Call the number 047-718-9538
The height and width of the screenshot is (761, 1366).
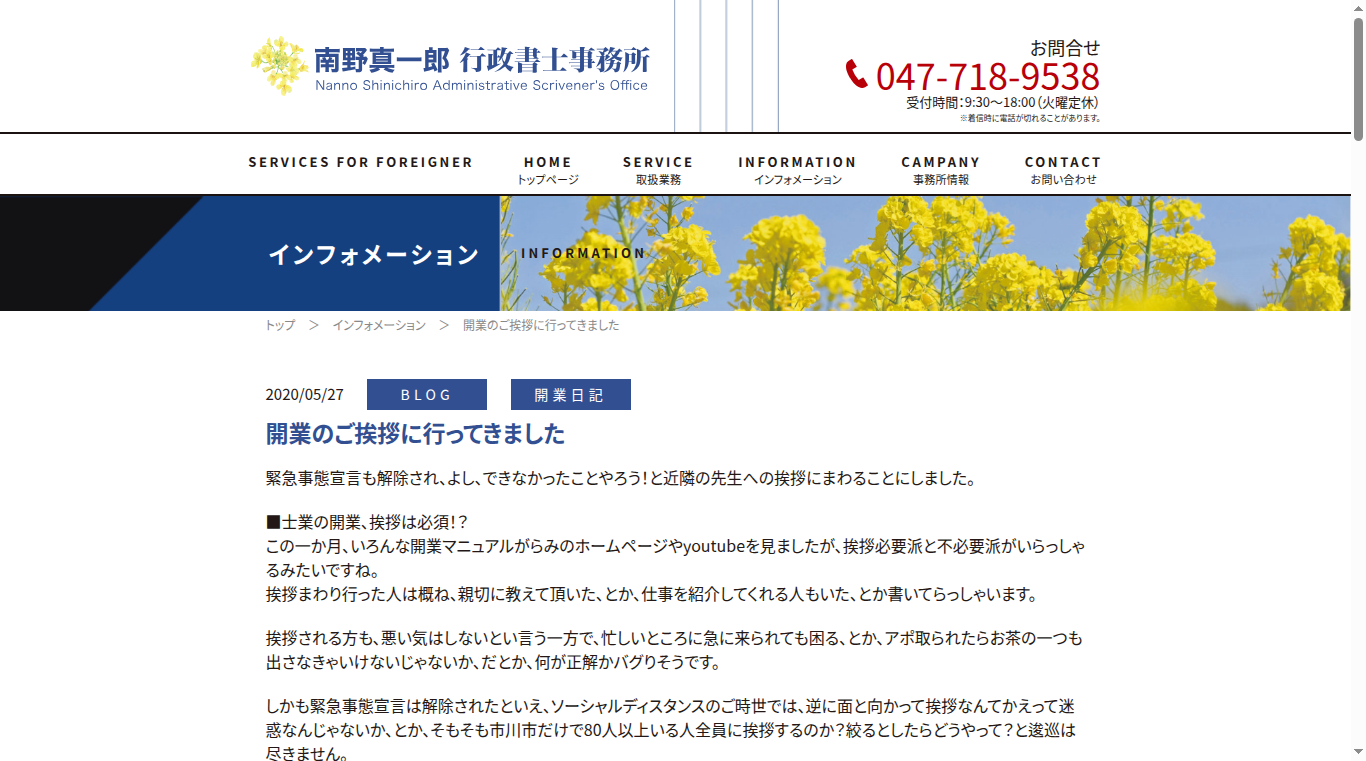tap(987, 77)
